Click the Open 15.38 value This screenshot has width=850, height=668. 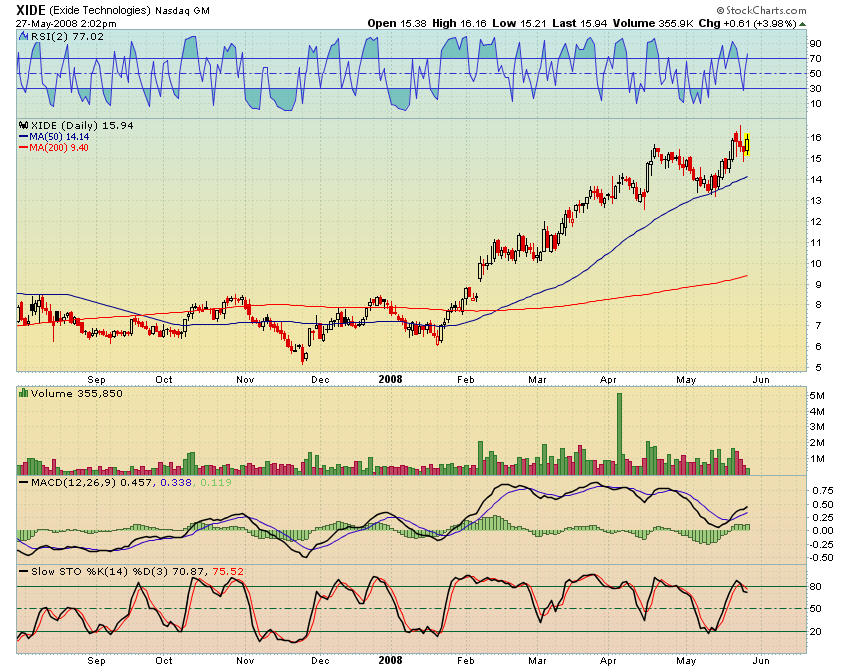coord(397,23)
